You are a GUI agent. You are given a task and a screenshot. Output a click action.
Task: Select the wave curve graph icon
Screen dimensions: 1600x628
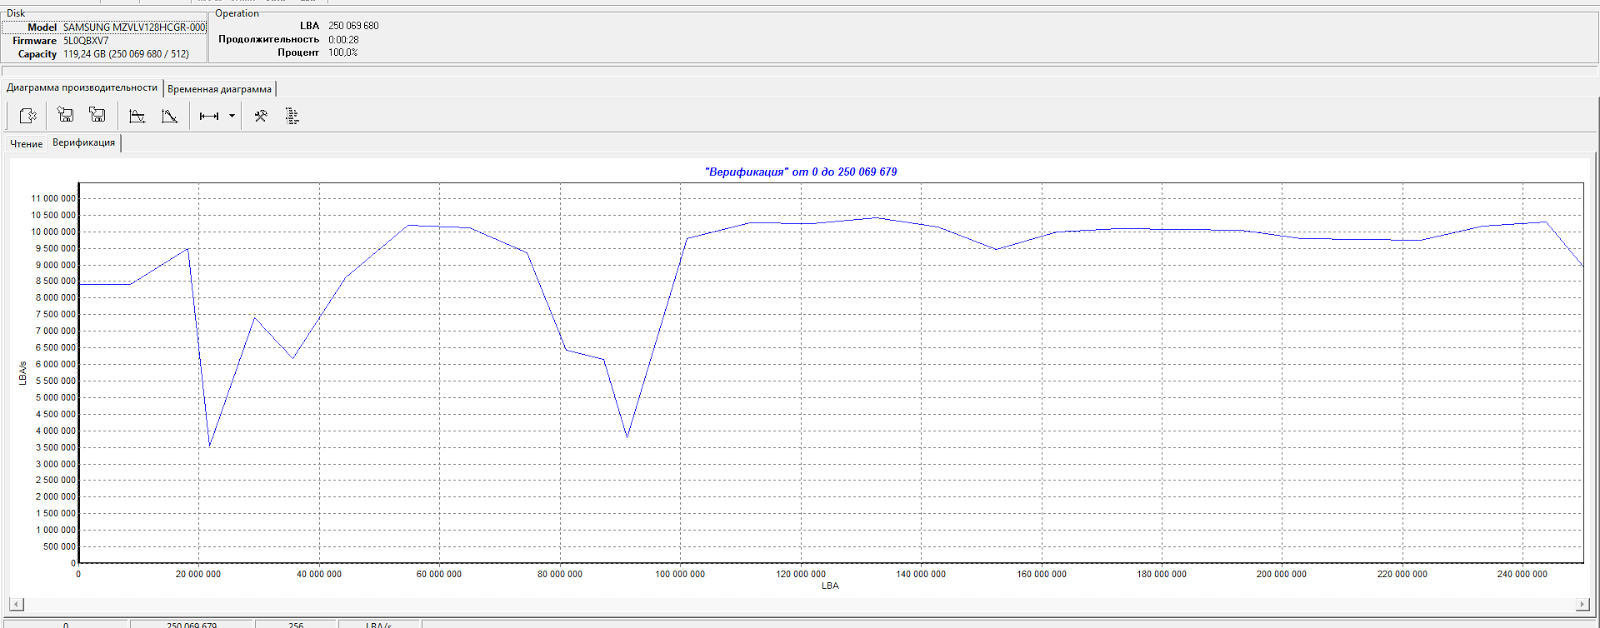tap(137, 116)
